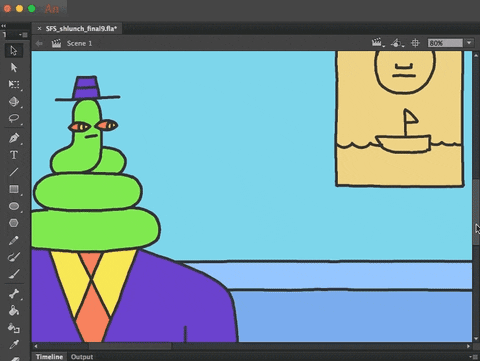Switch to the Output tab
This screenshot has height=361, width=480.
82,357
